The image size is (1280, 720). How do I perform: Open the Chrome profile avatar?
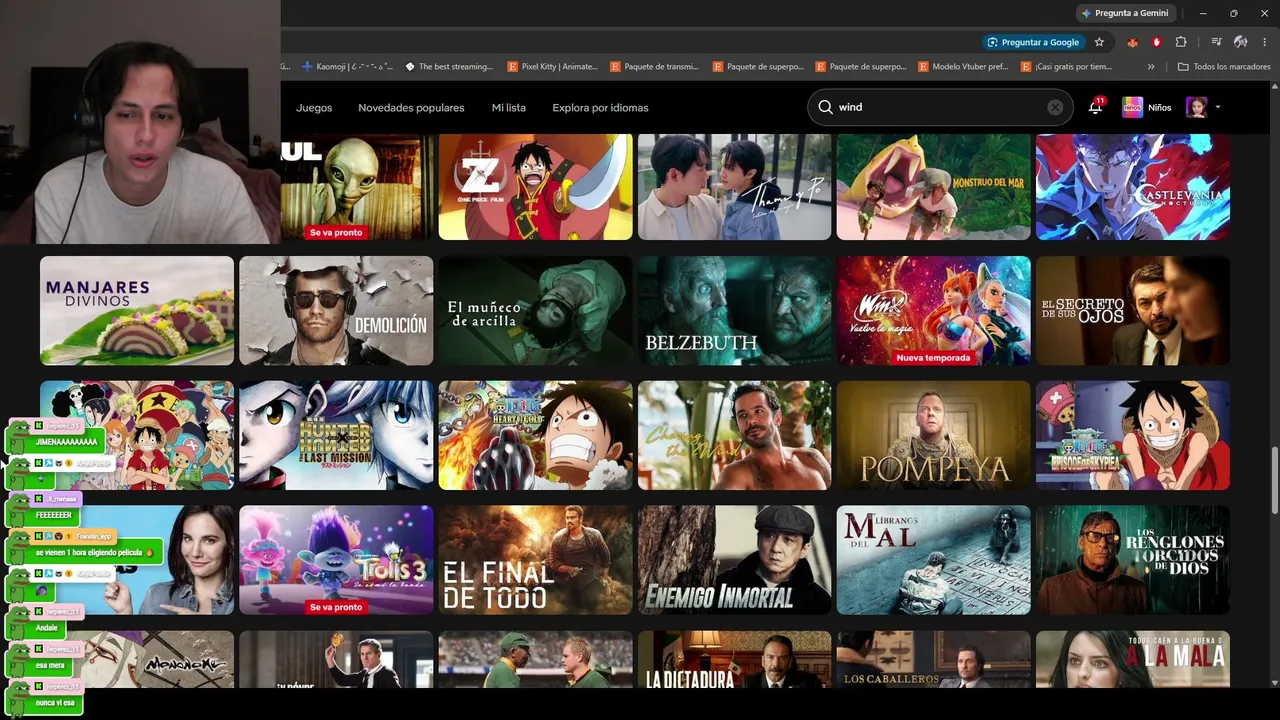1241,42
